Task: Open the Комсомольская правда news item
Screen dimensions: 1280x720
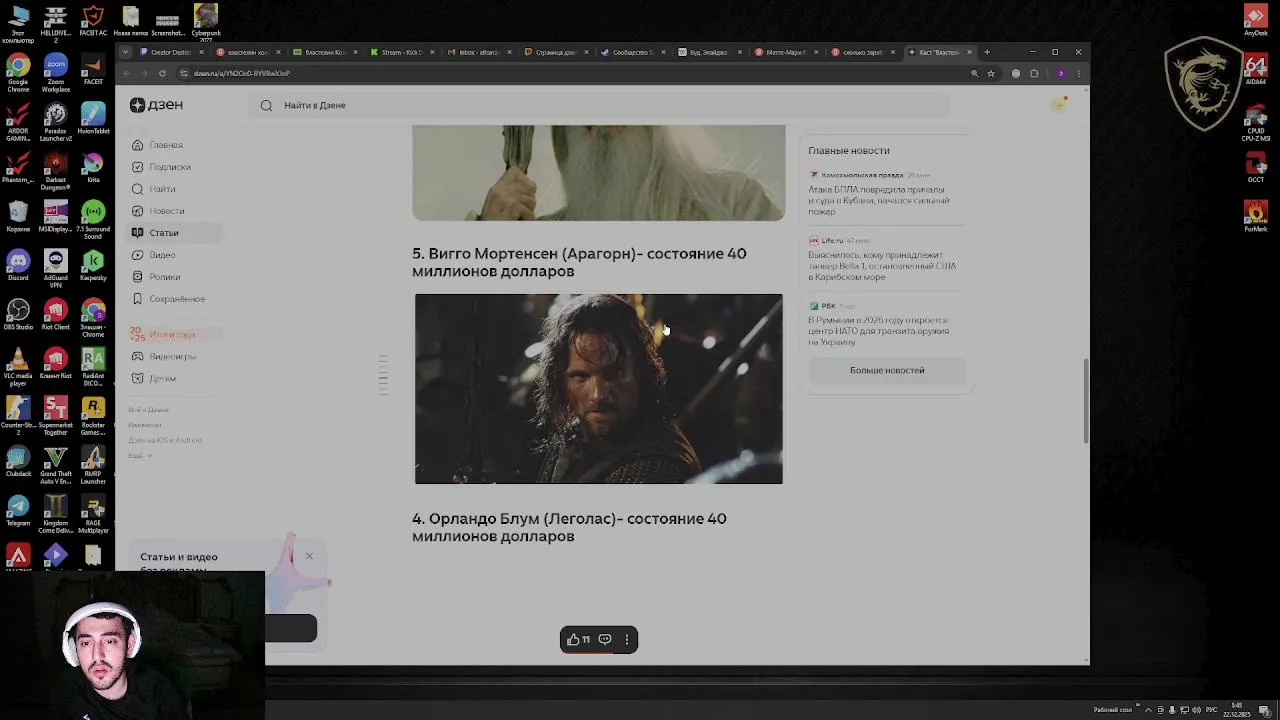Action: [x=880, y=194]
